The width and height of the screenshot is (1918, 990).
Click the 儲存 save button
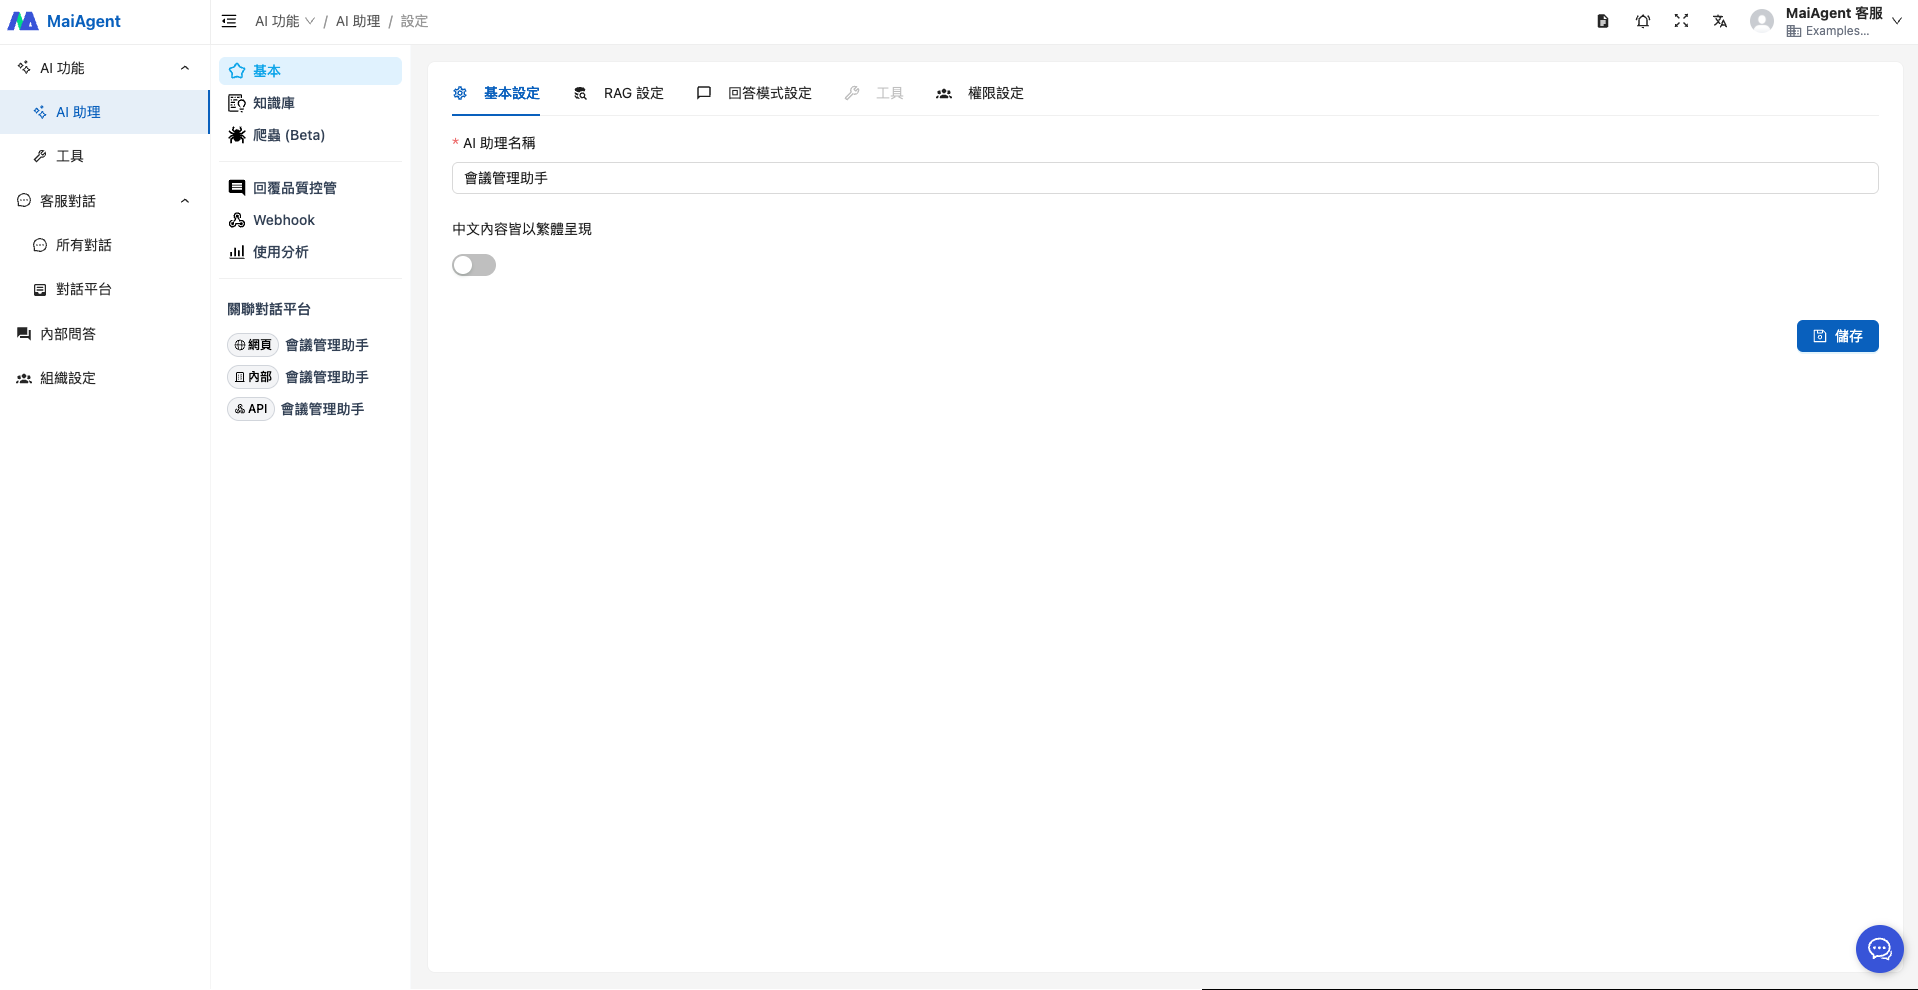[1837, 336]
